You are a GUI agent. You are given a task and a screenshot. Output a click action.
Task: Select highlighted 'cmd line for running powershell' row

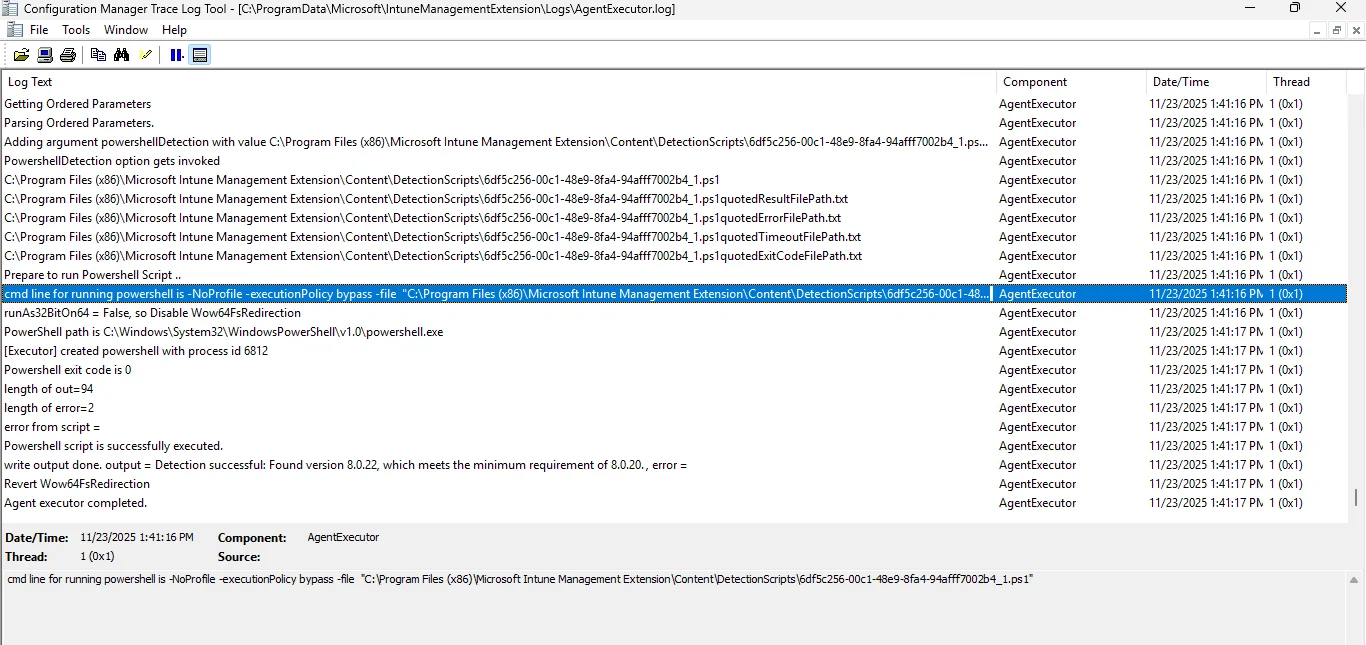pyautogui.click(x=674, y=294)
